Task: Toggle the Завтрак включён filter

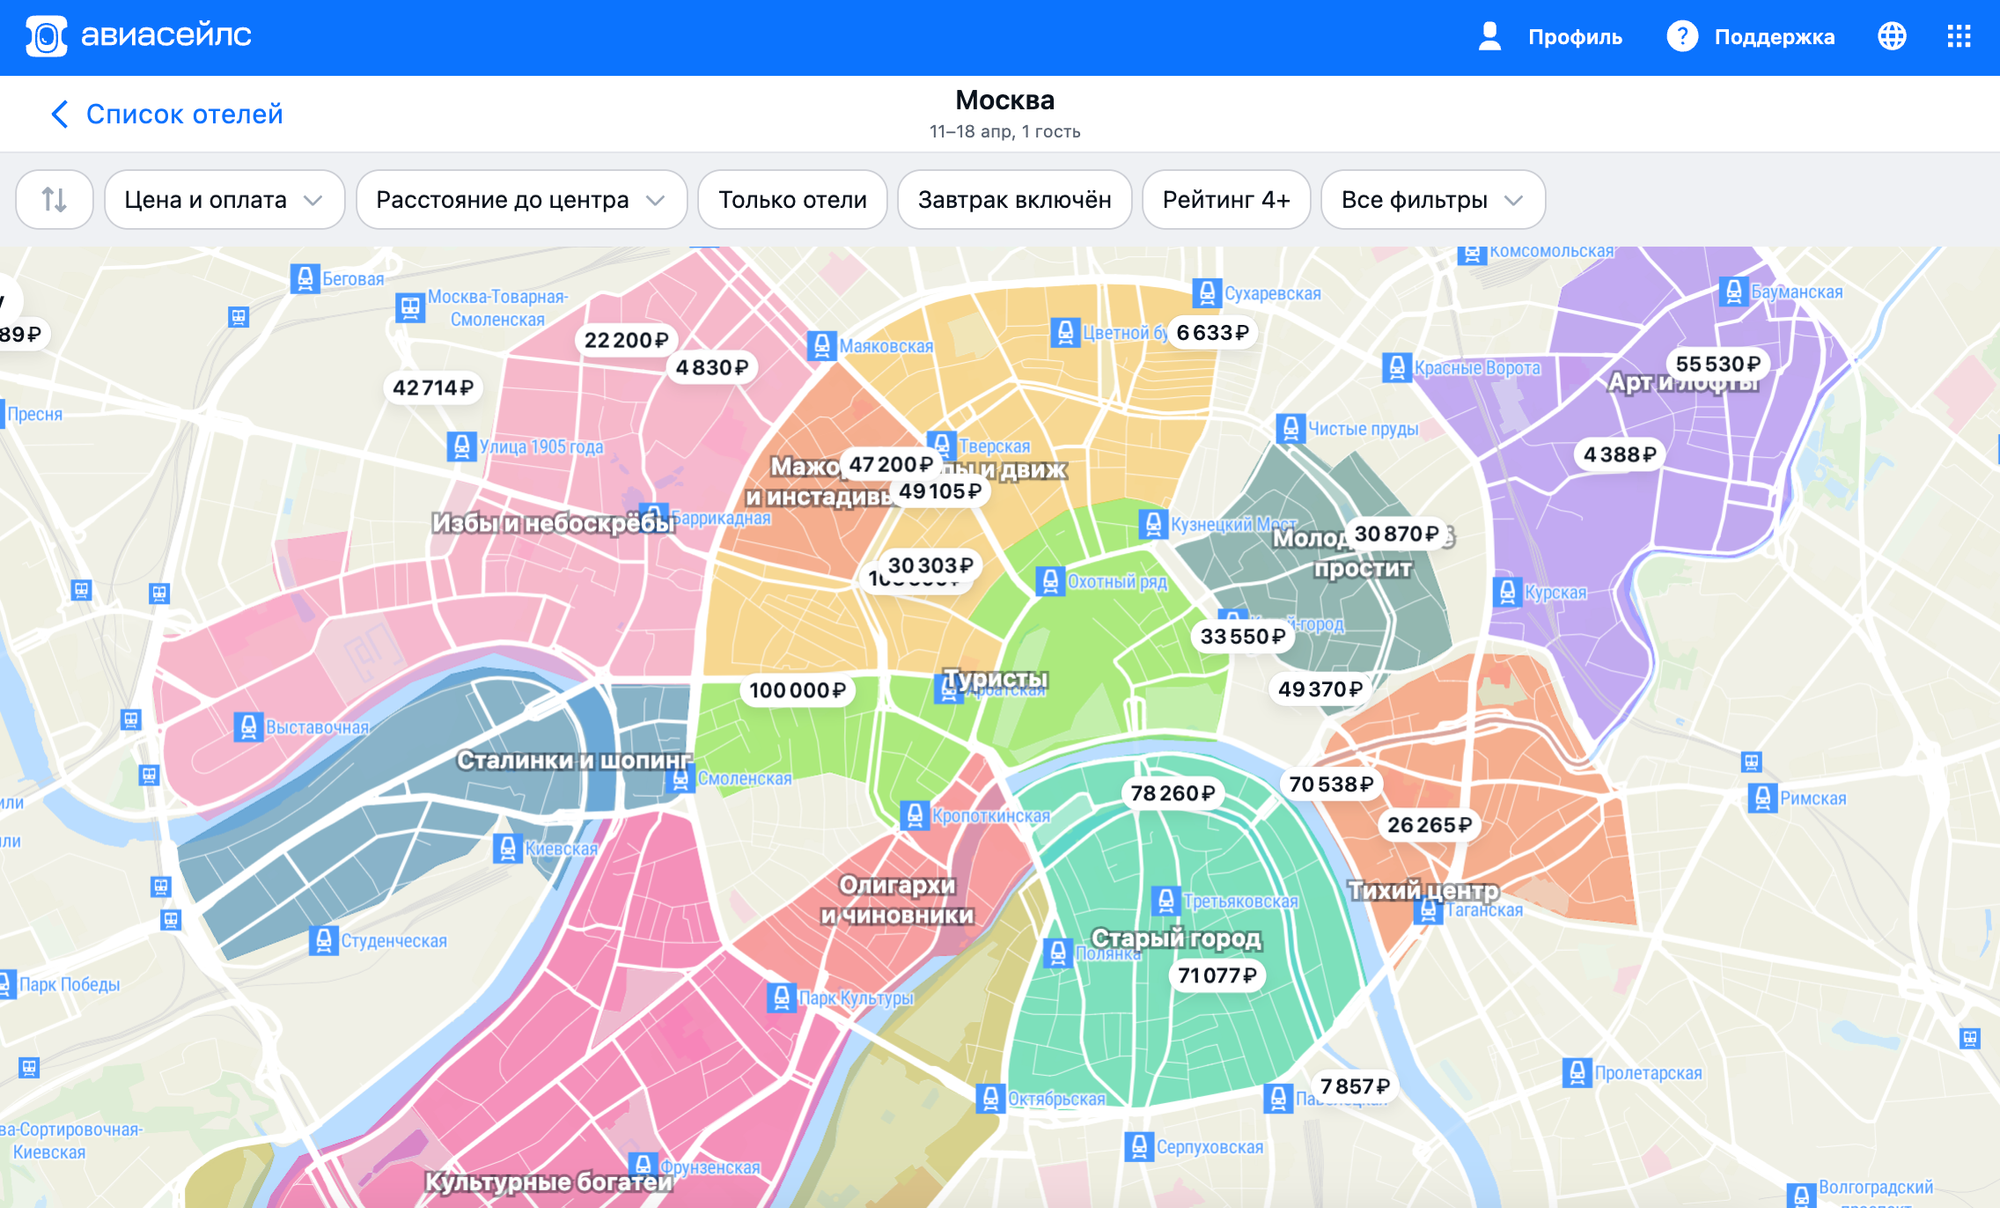Action: click(1014, 200)
